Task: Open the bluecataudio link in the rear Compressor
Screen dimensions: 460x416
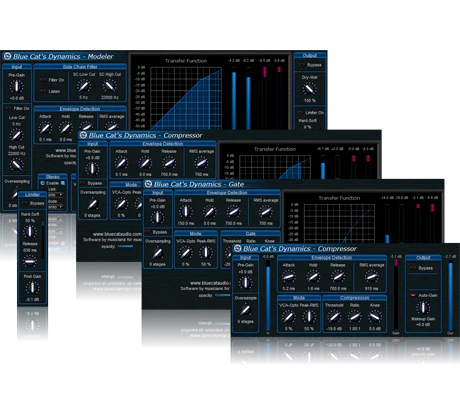Action: 117,234
